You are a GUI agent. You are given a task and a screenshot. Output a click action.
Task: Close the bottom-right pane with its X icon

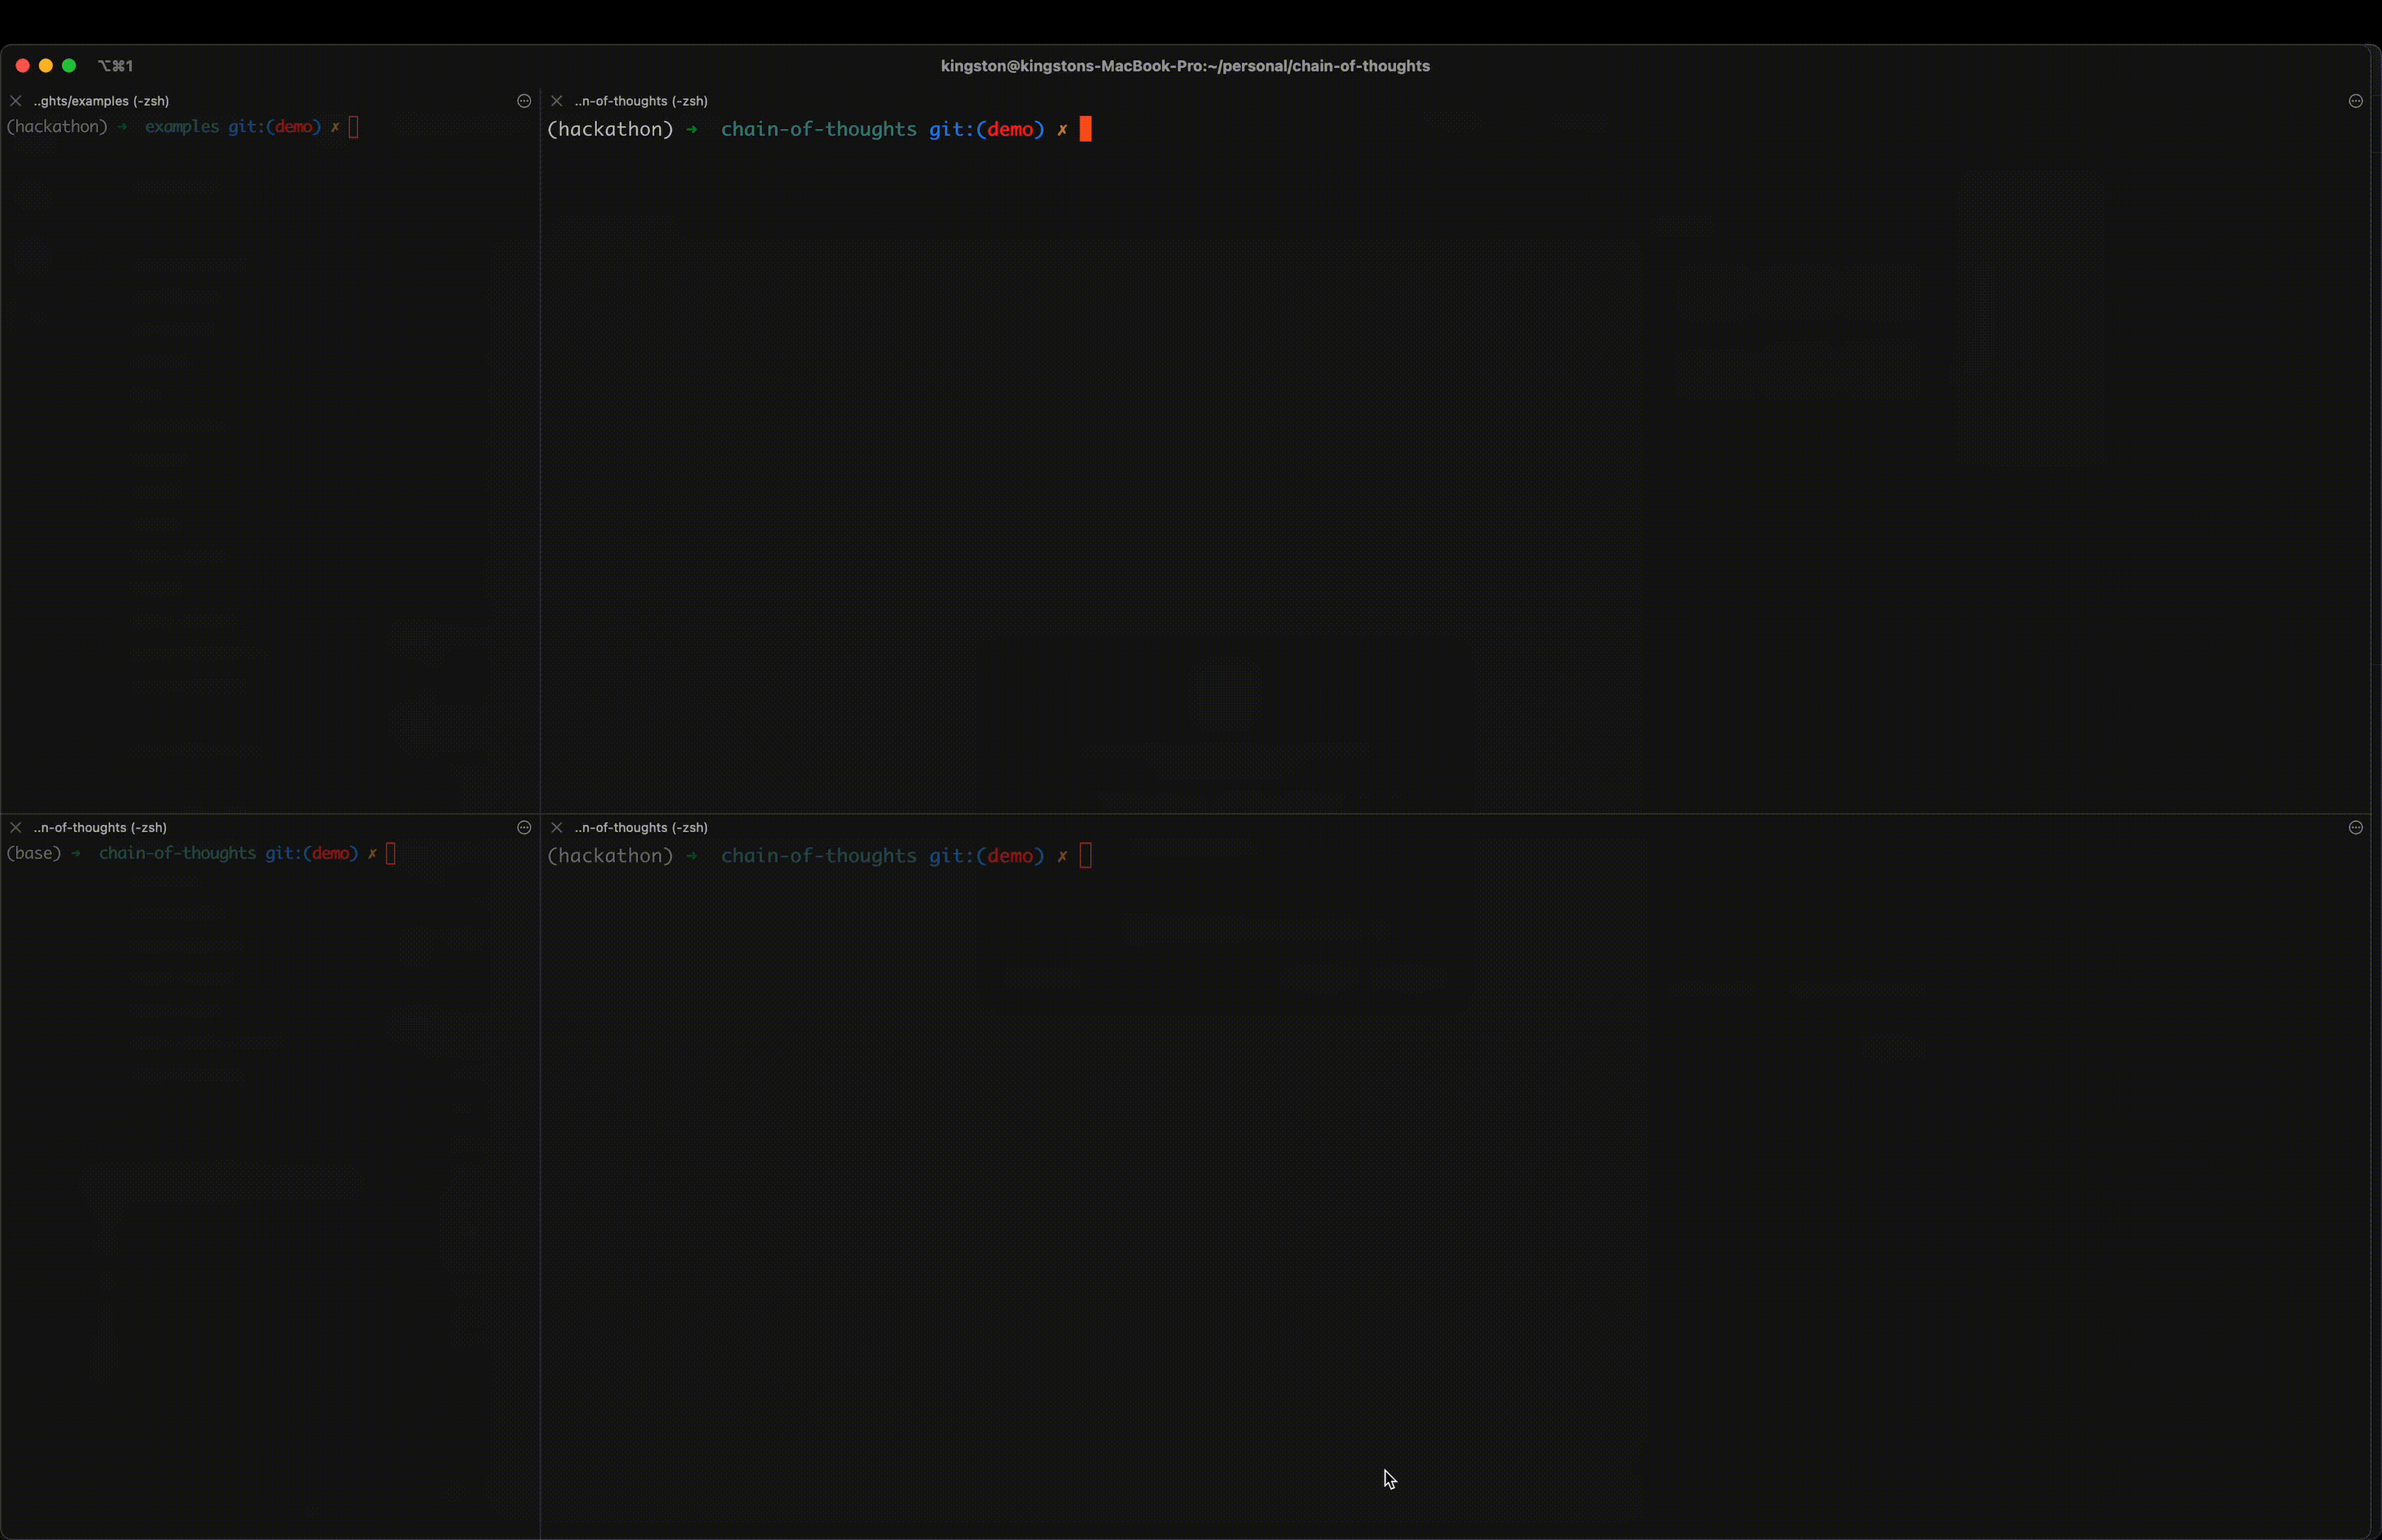tap(557, 827)
